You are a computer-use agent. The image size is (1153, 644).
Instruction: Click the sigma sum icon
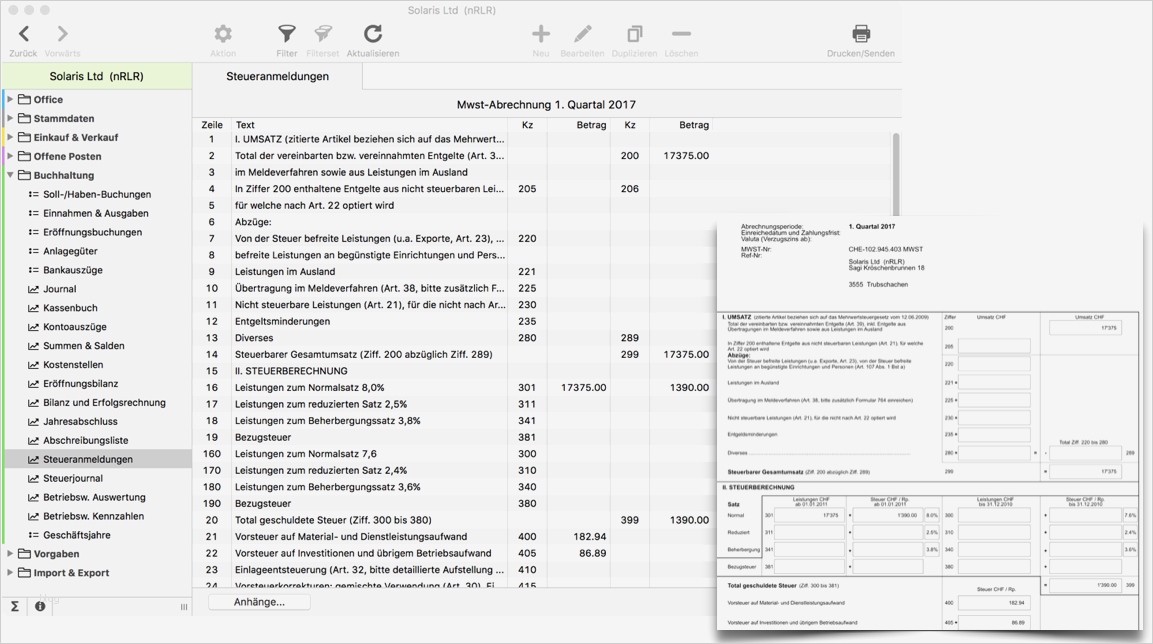point(15,607)
